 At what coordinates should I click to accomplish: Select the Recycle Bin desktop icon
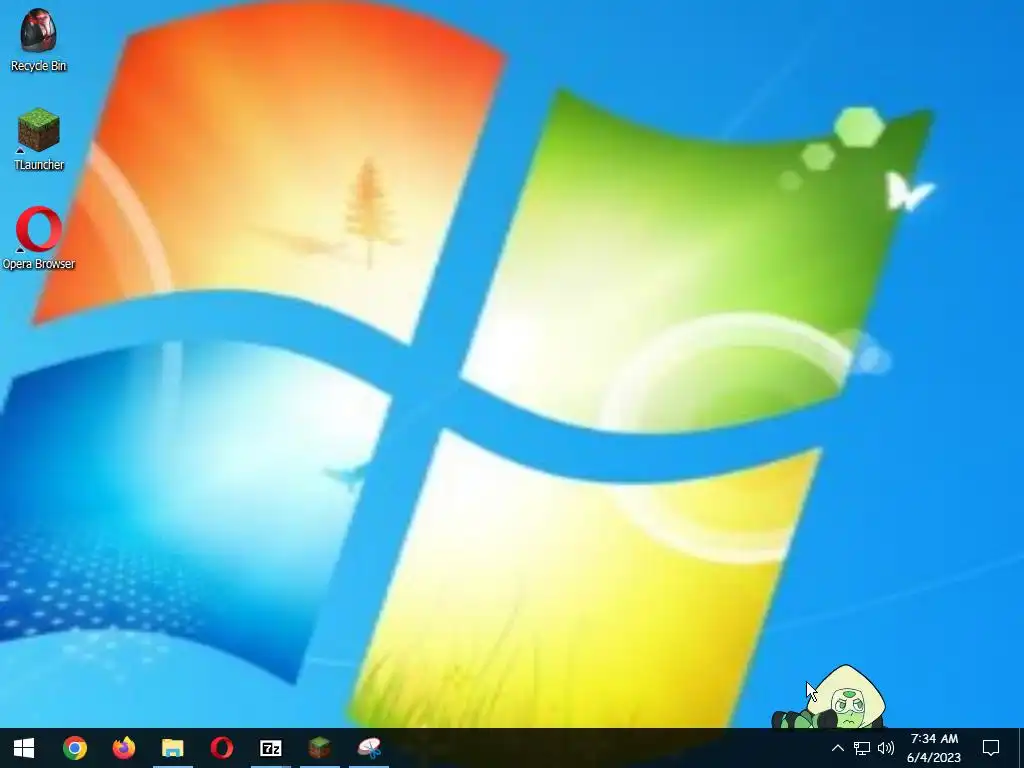coord(39,39)
